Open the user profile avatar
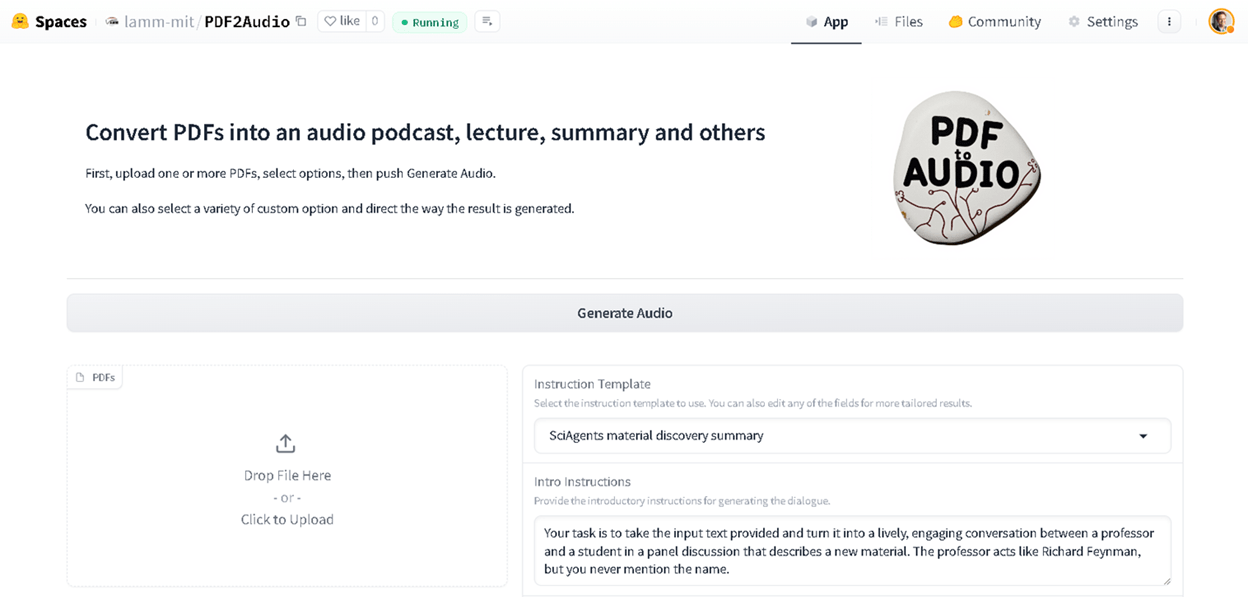Image resolution: width=1248 pixels, height=597 pixels. [x=1221, y=21]
